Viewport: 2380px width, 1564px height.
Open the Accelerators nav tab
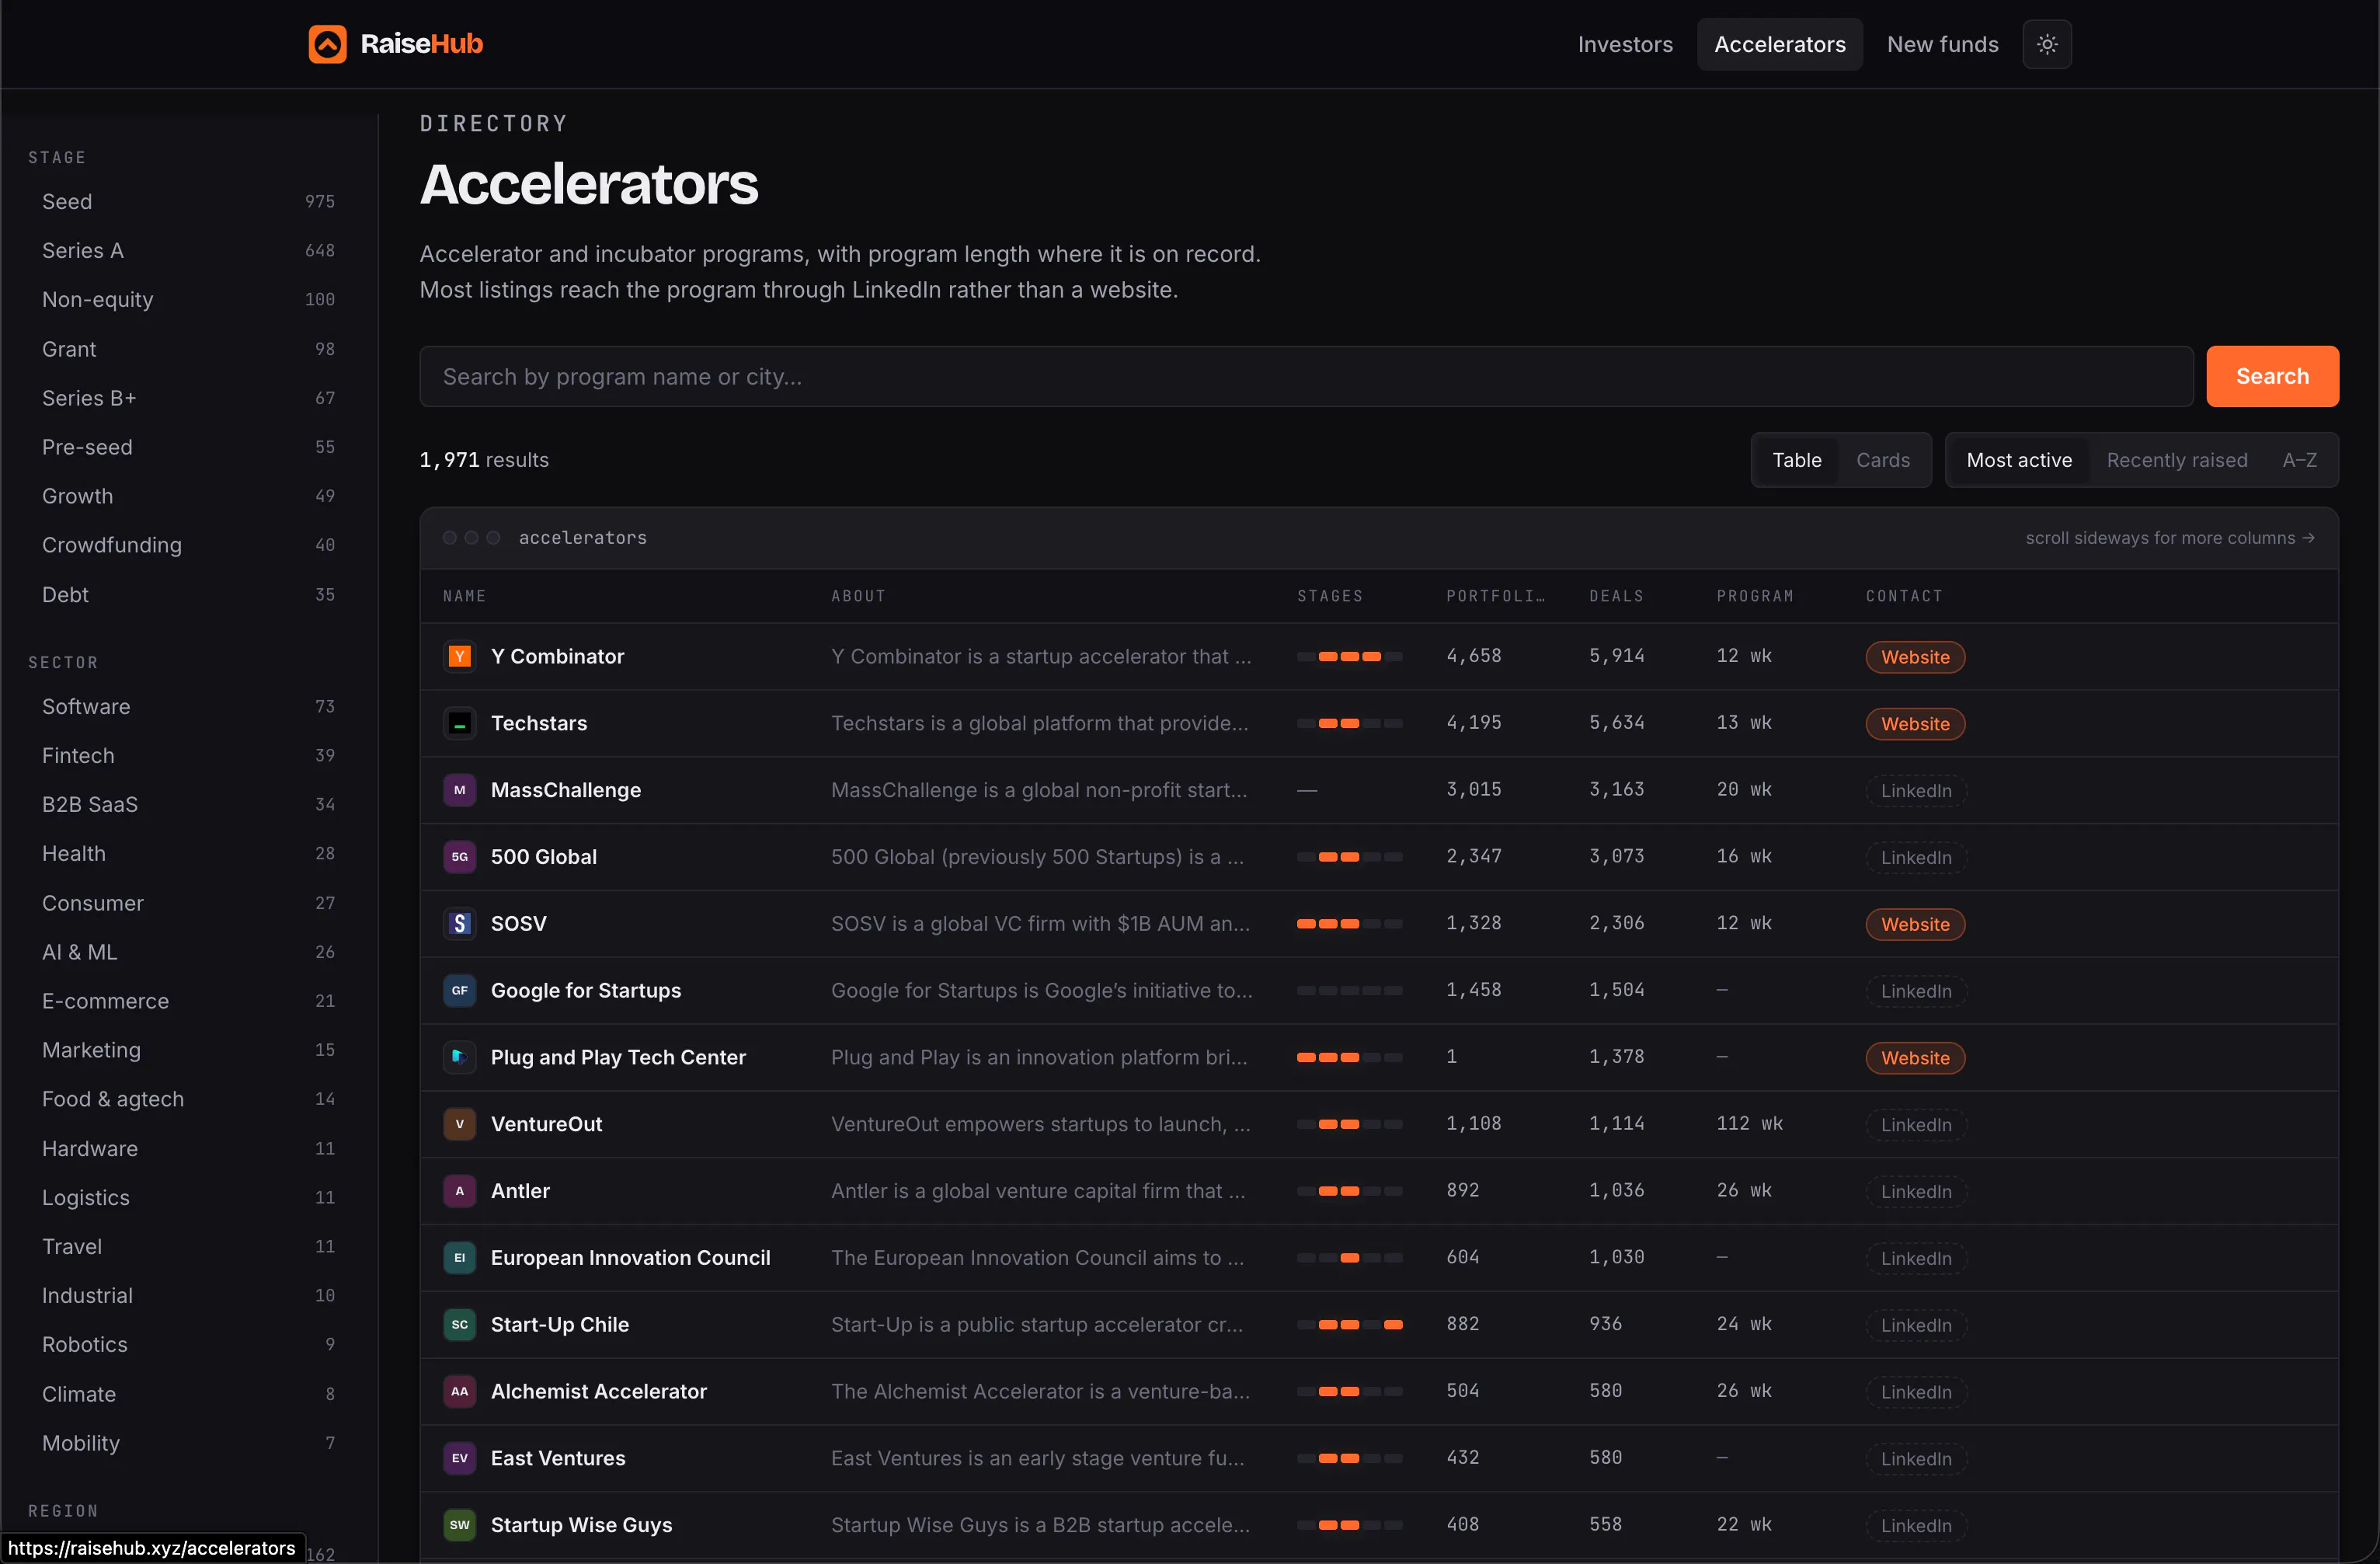[1780, 44]
